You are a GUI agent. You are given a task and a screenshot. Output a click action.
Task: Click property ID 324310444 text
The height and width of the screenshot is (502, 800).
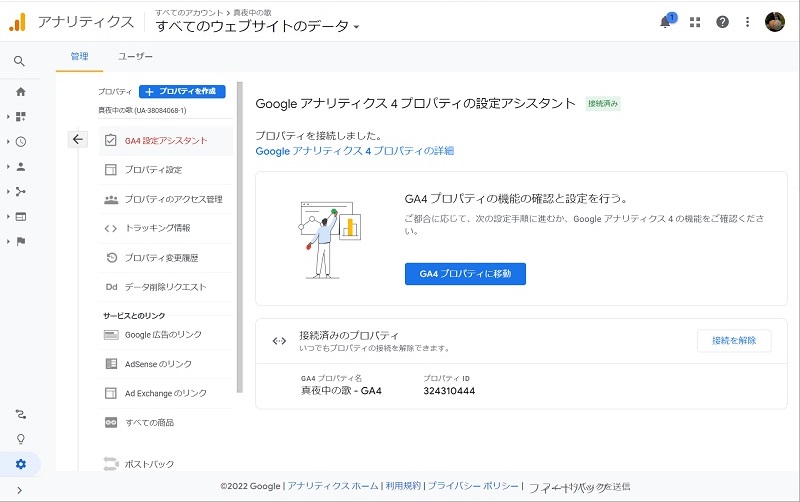pyautogui.click(x=449, y=391)
